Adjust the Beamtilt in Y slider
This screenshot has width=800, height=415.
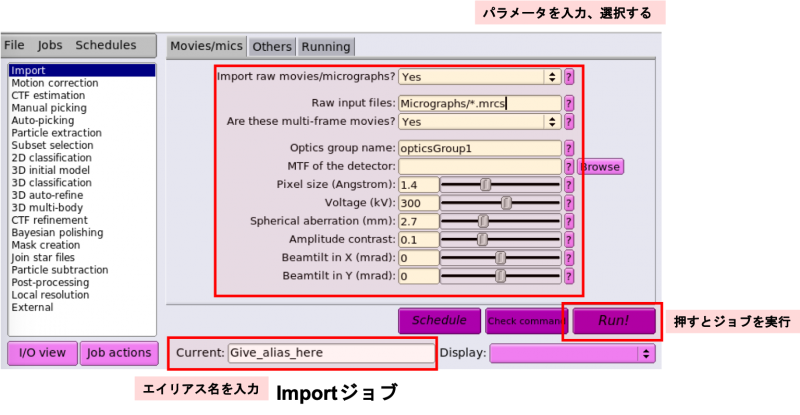(x=500, y=276)
